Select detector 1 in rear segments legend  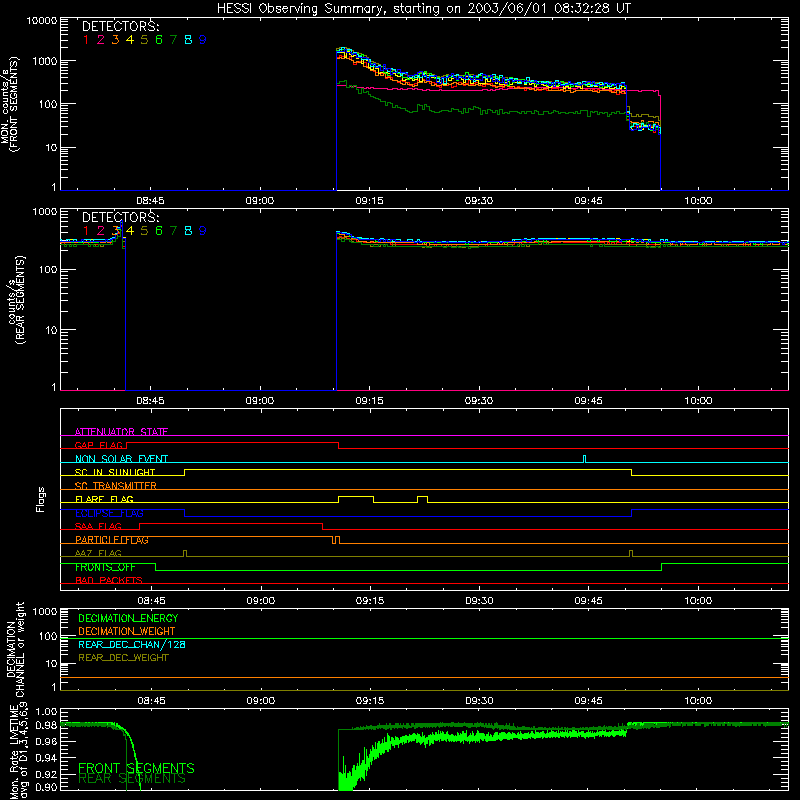(86, 231)
